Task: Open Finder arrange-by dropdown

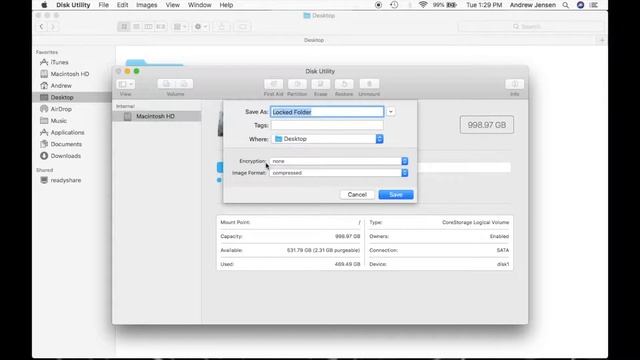Action: (x=180, y=27)
